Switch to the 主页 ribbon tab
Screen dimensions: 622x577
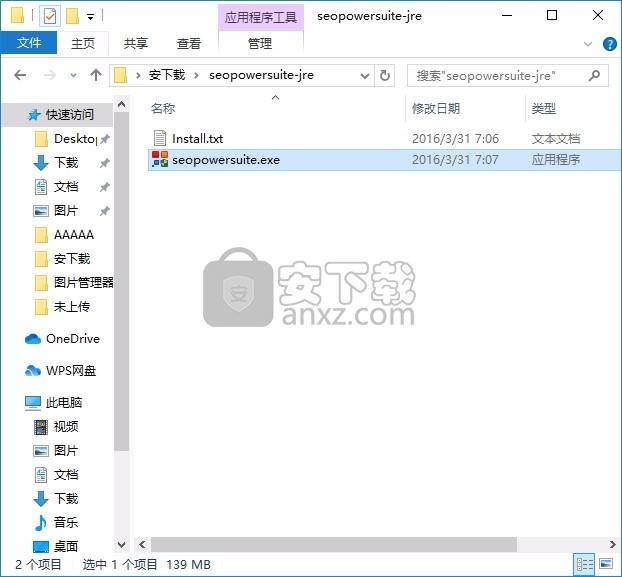click(83, 43)
